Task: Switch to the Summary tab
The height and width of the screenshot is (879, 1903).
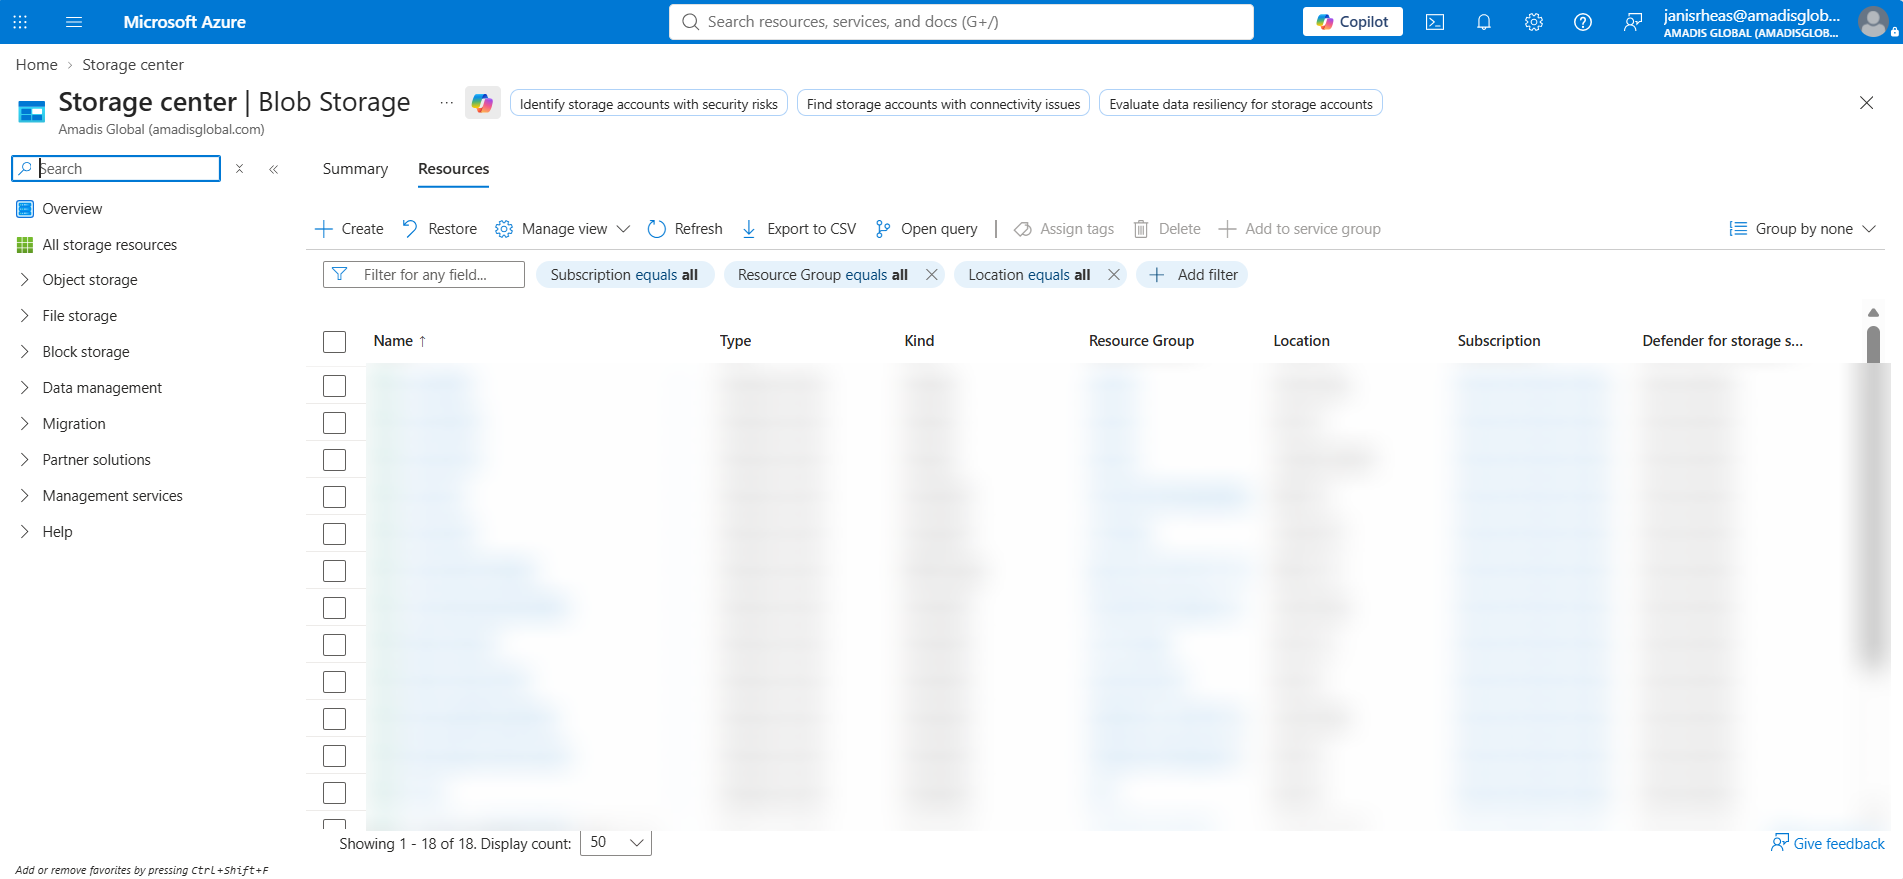Action: click(355, 169)
